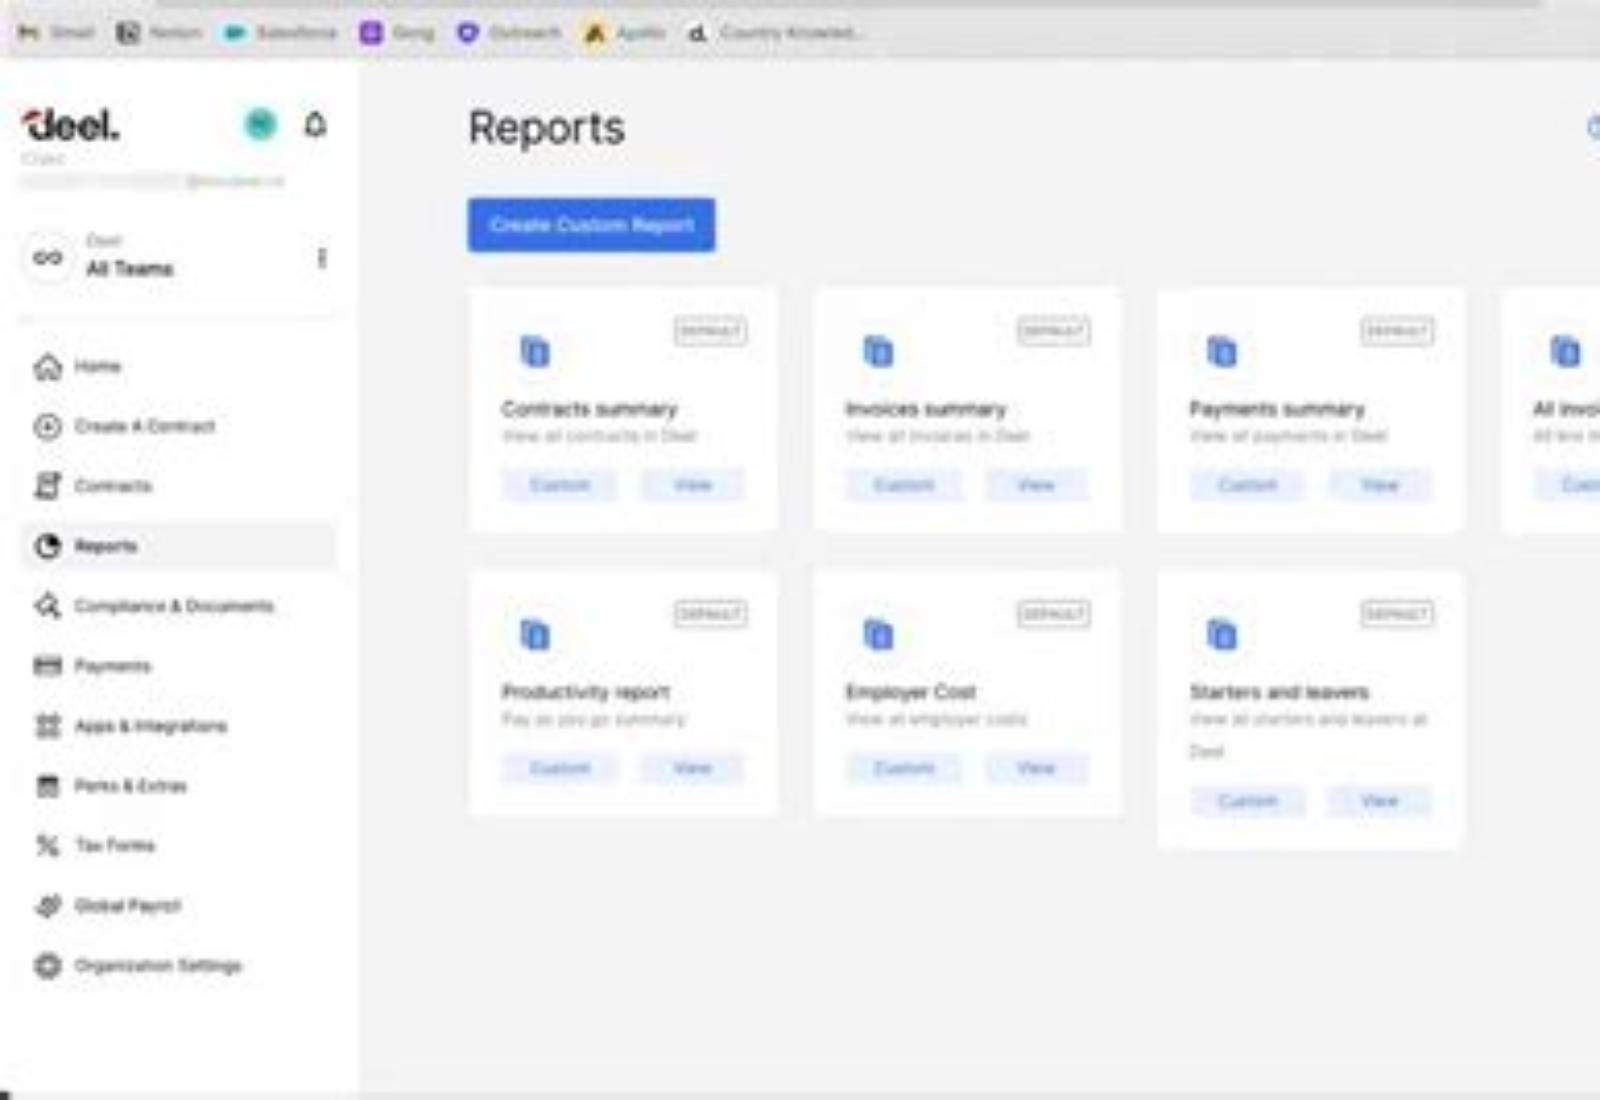Image resolution: width=1600 pixels, height=1100 pixels.
Task: Click the Home sidebar icon
Action: click(47, 367)
